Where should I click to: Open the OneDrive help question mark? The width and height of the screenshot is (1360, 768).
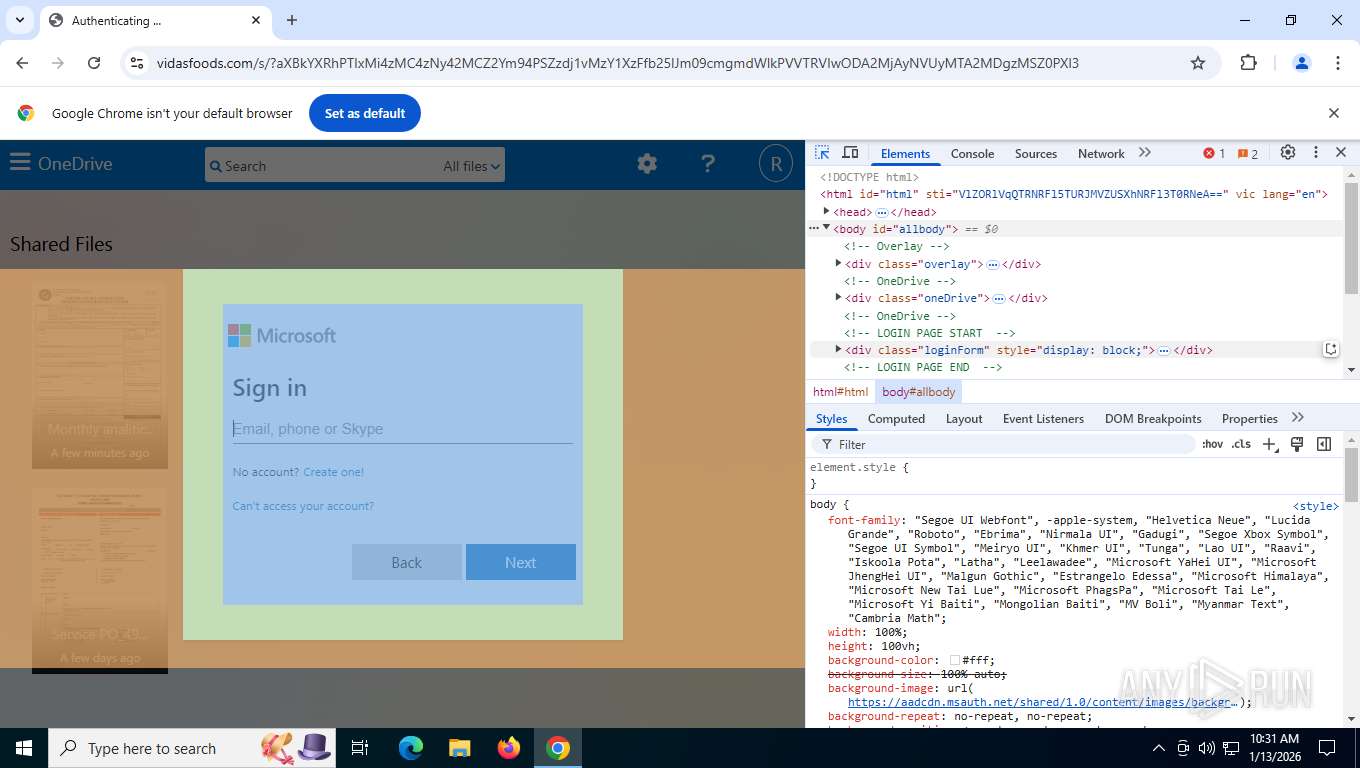(x=708, y=164)
